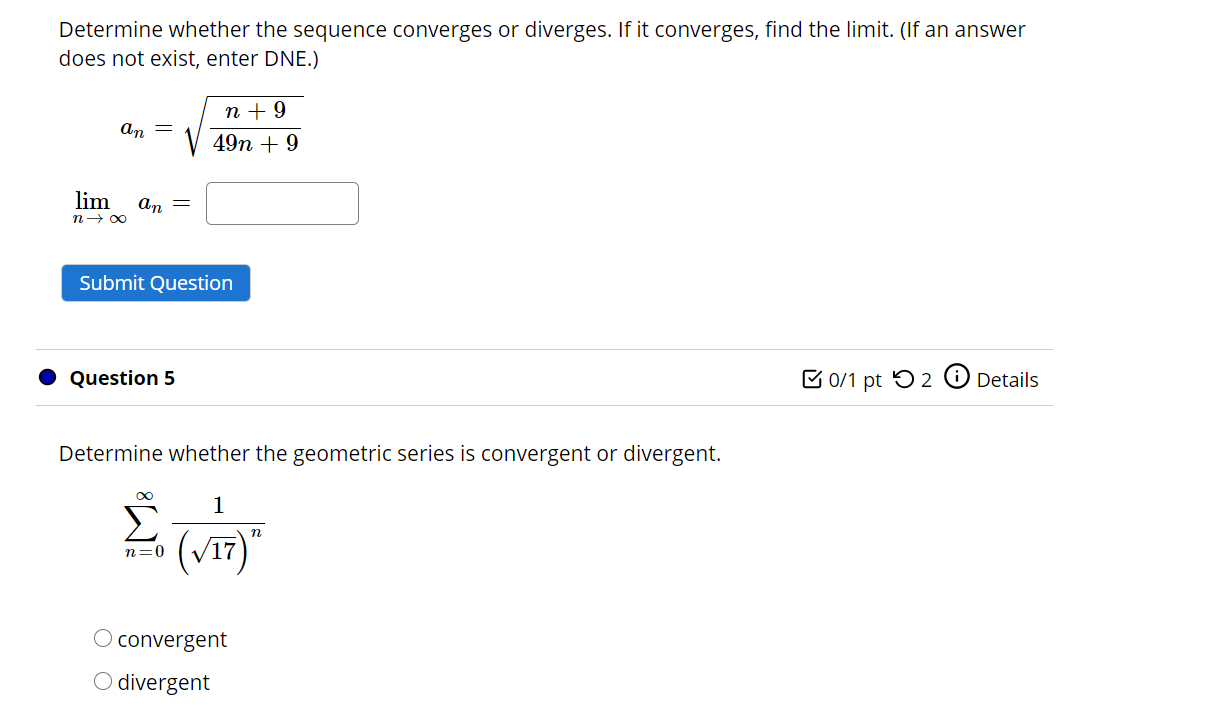The width and height of the screenshot is (1223, 712).
Task: Click the limit answer input box
Action: [x=281, y=203]
